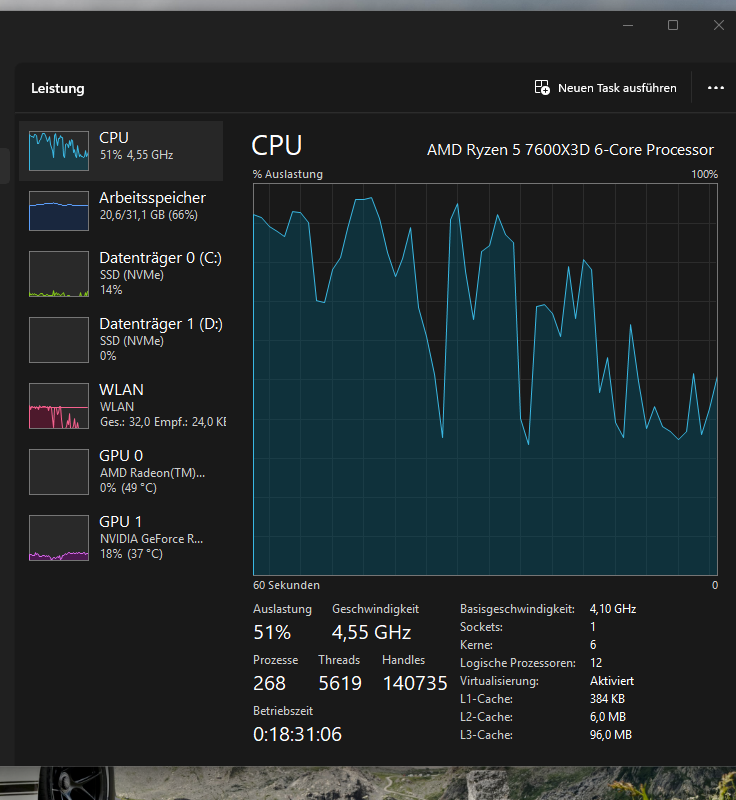The width and height of the screenshot is (736, 800).
Task: Click the Prozesse count 268
Action: (x=269, y=683)
